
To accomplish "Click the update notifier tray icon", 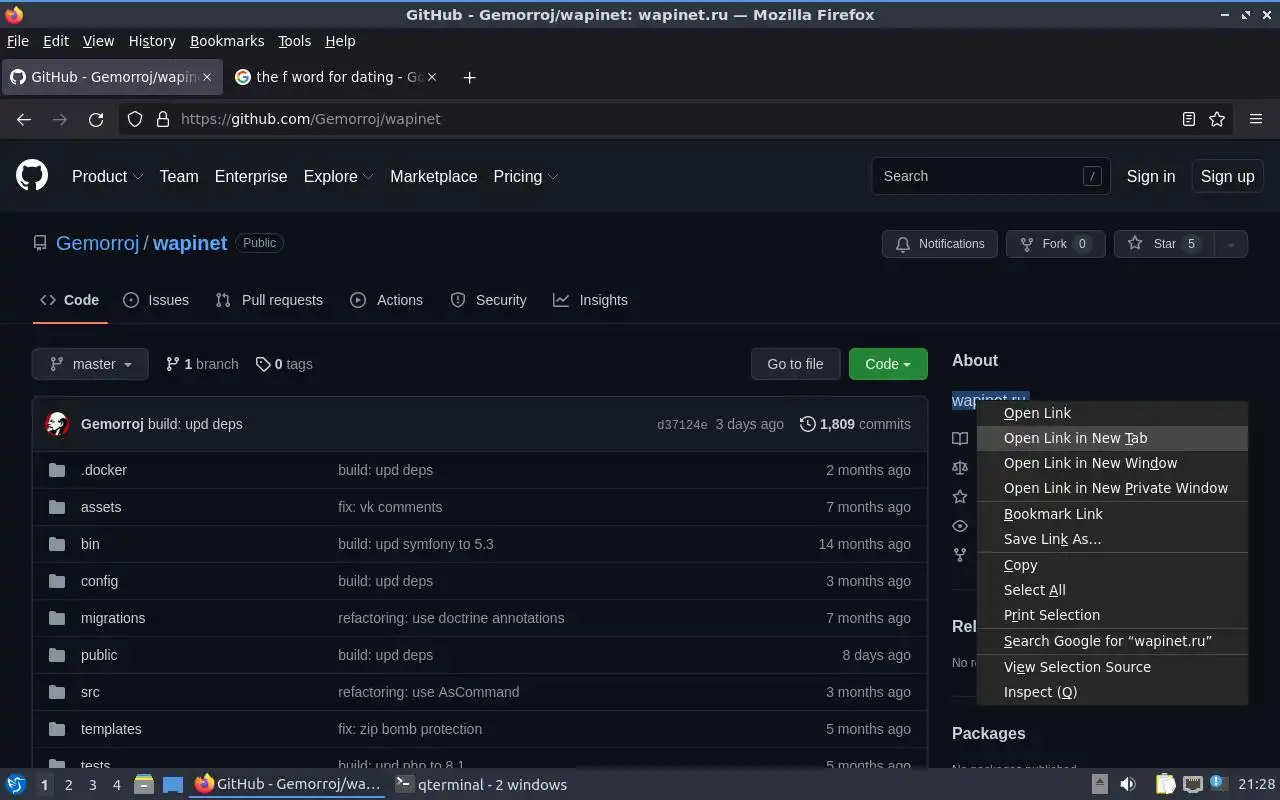I will tap(1218, 784).
